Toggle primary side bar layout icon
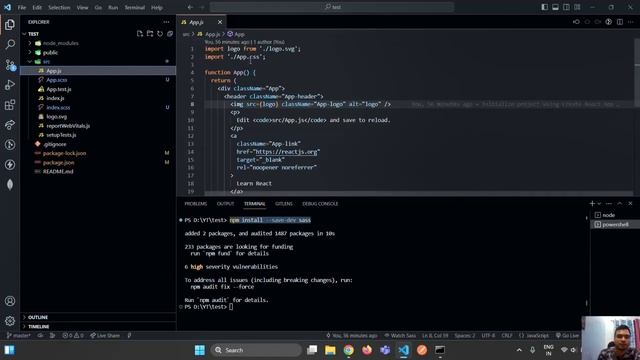 tap(544, 7)
